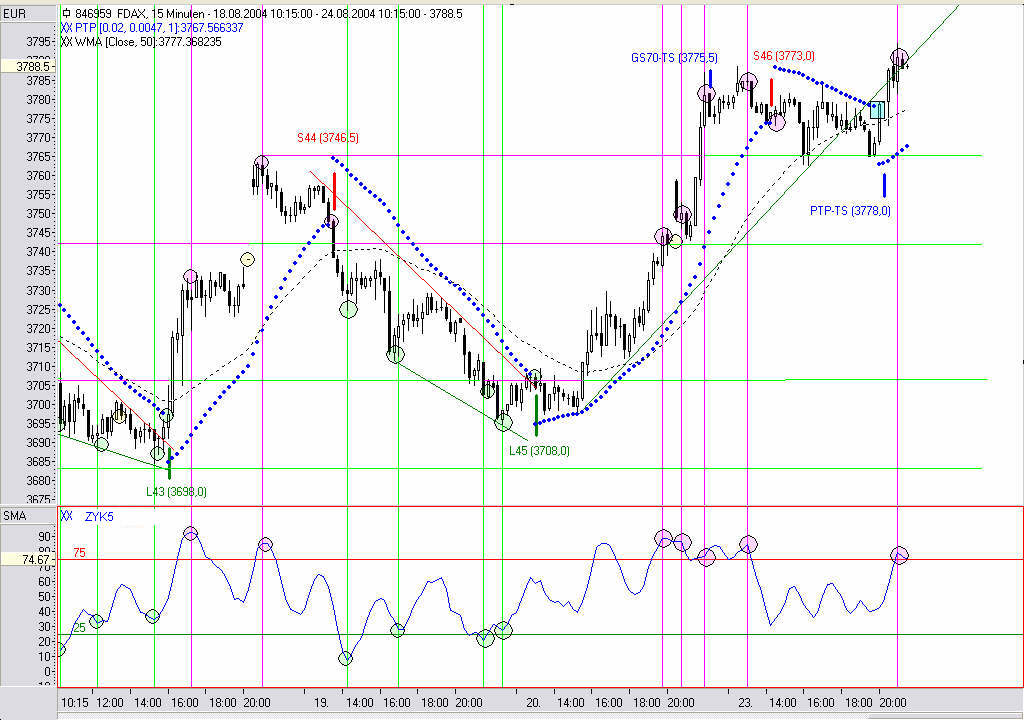Click the 3788.5 current price marker
Screen dimensions: 1024x720
[x=28, y=67]
